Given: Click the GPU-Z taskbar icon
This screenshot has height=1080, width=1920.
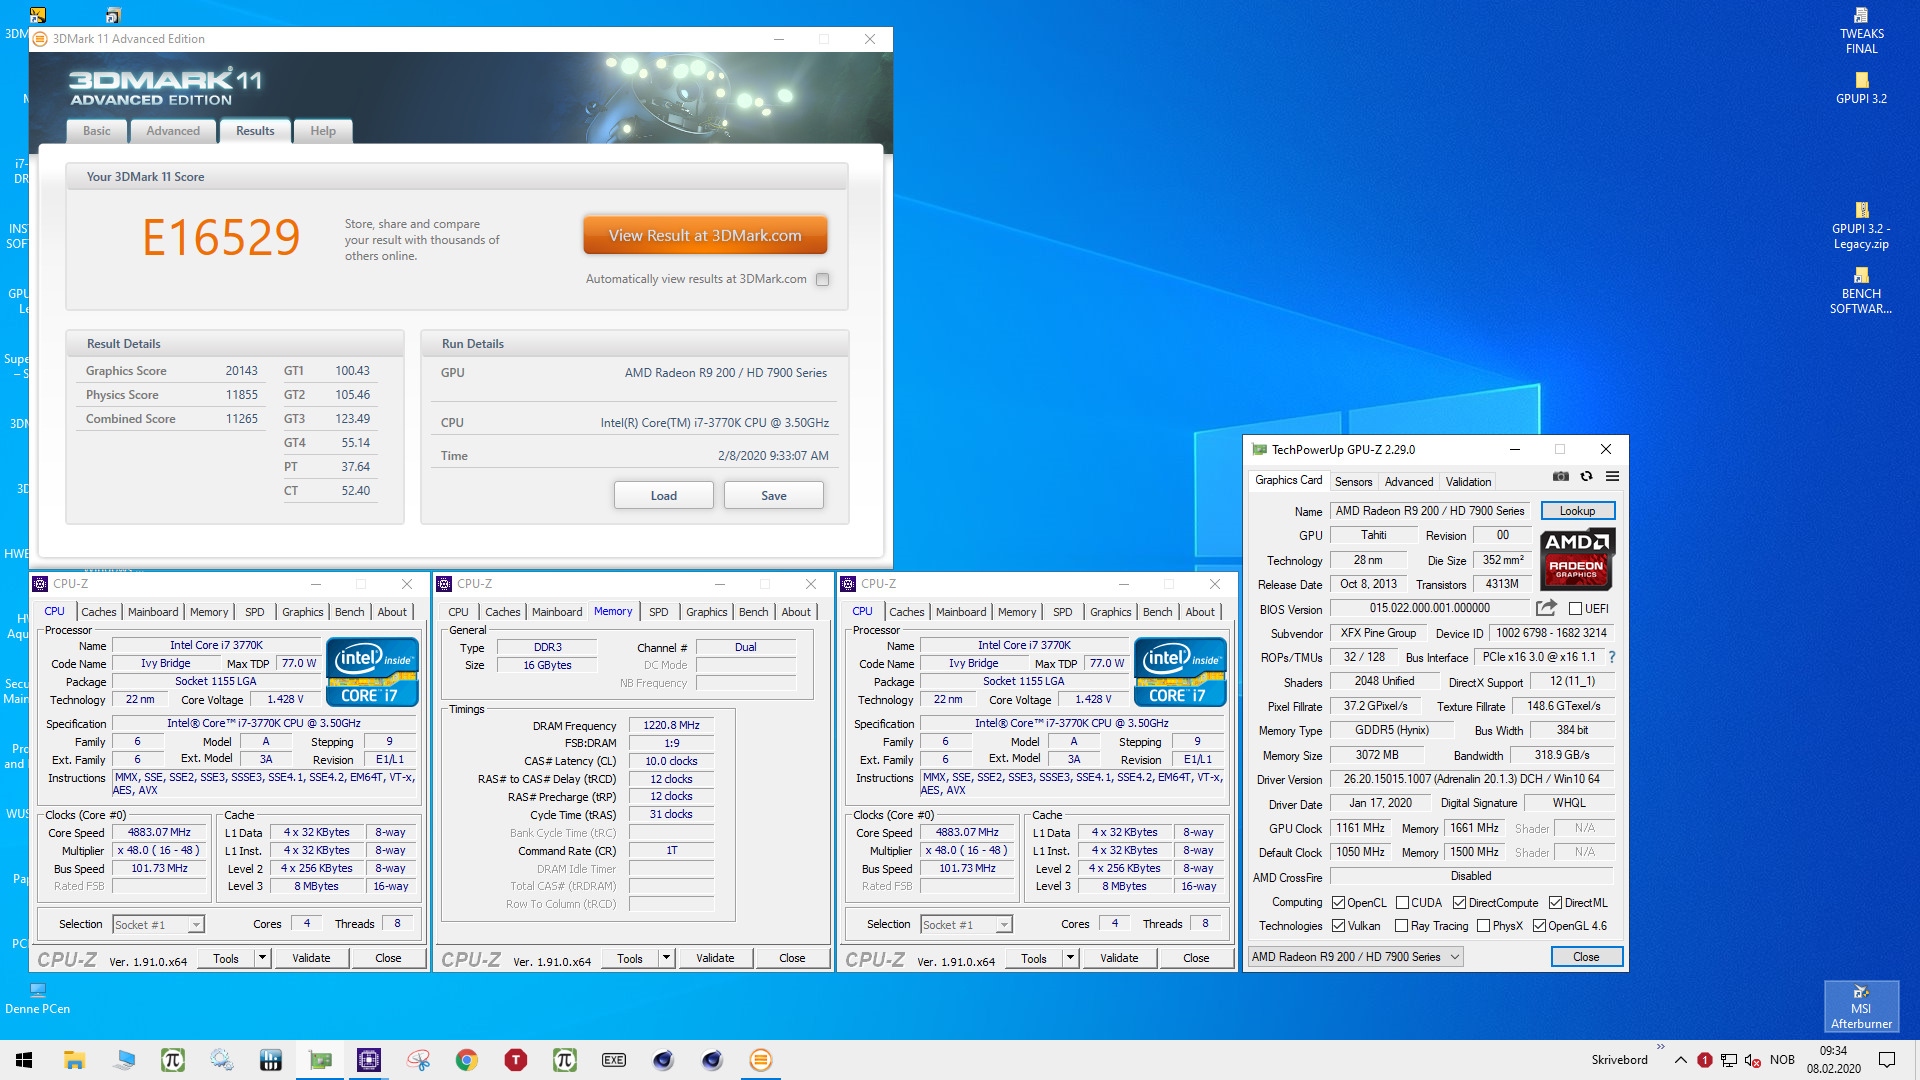Looking at the screenshot, I should click(x=320, y=1060).
